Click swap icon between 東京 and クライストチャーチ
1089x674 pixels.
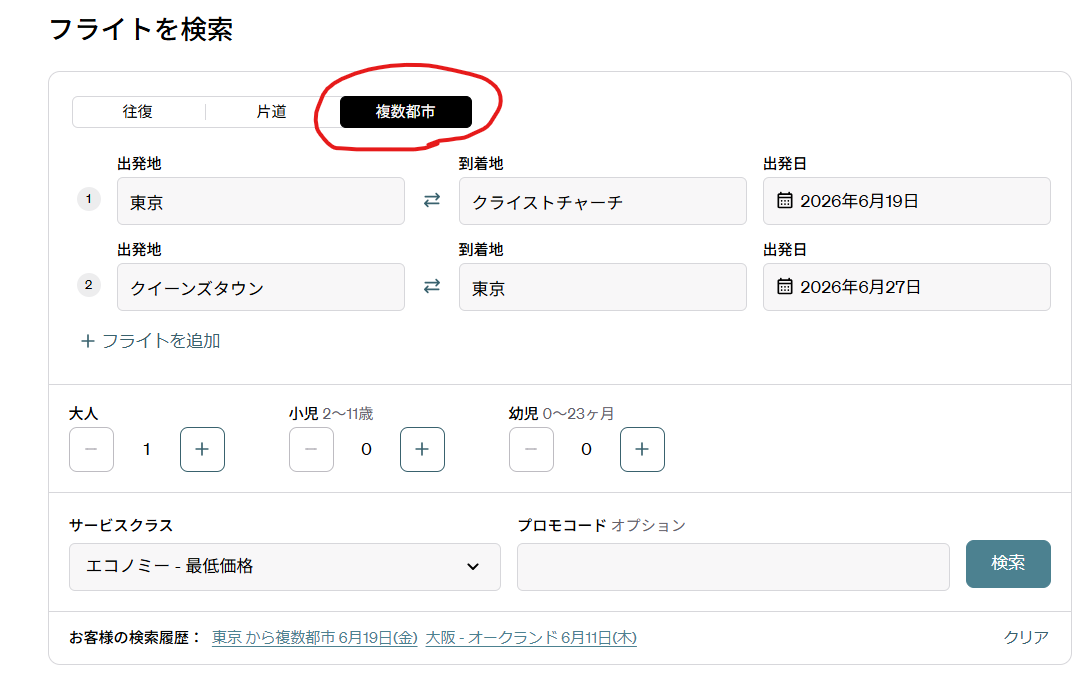(432, 201)
